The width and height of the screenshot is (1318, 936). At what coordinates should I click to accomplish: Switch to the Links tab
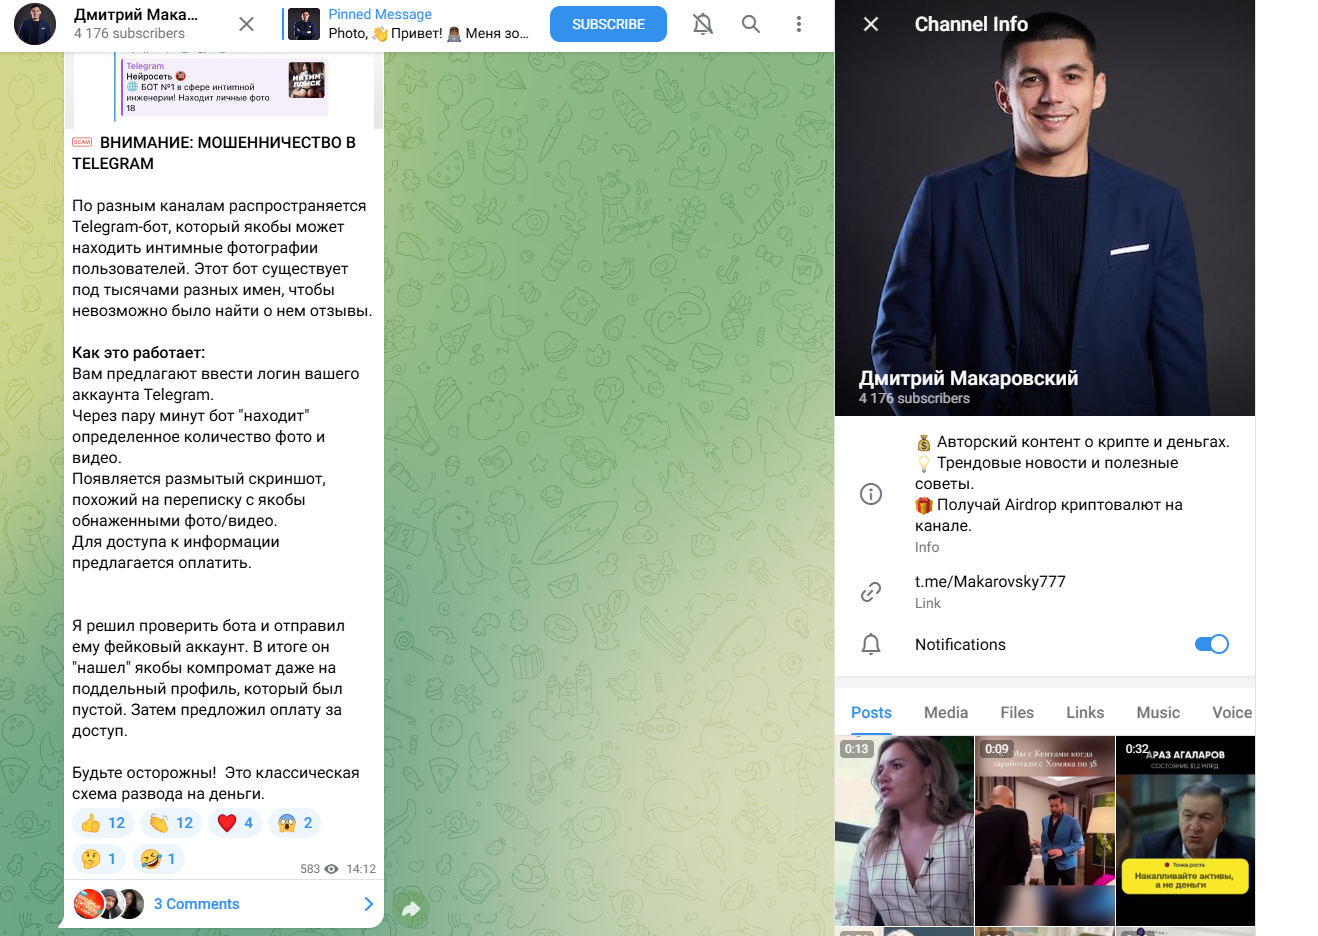pyautogui.click(x=1085, y=713)
